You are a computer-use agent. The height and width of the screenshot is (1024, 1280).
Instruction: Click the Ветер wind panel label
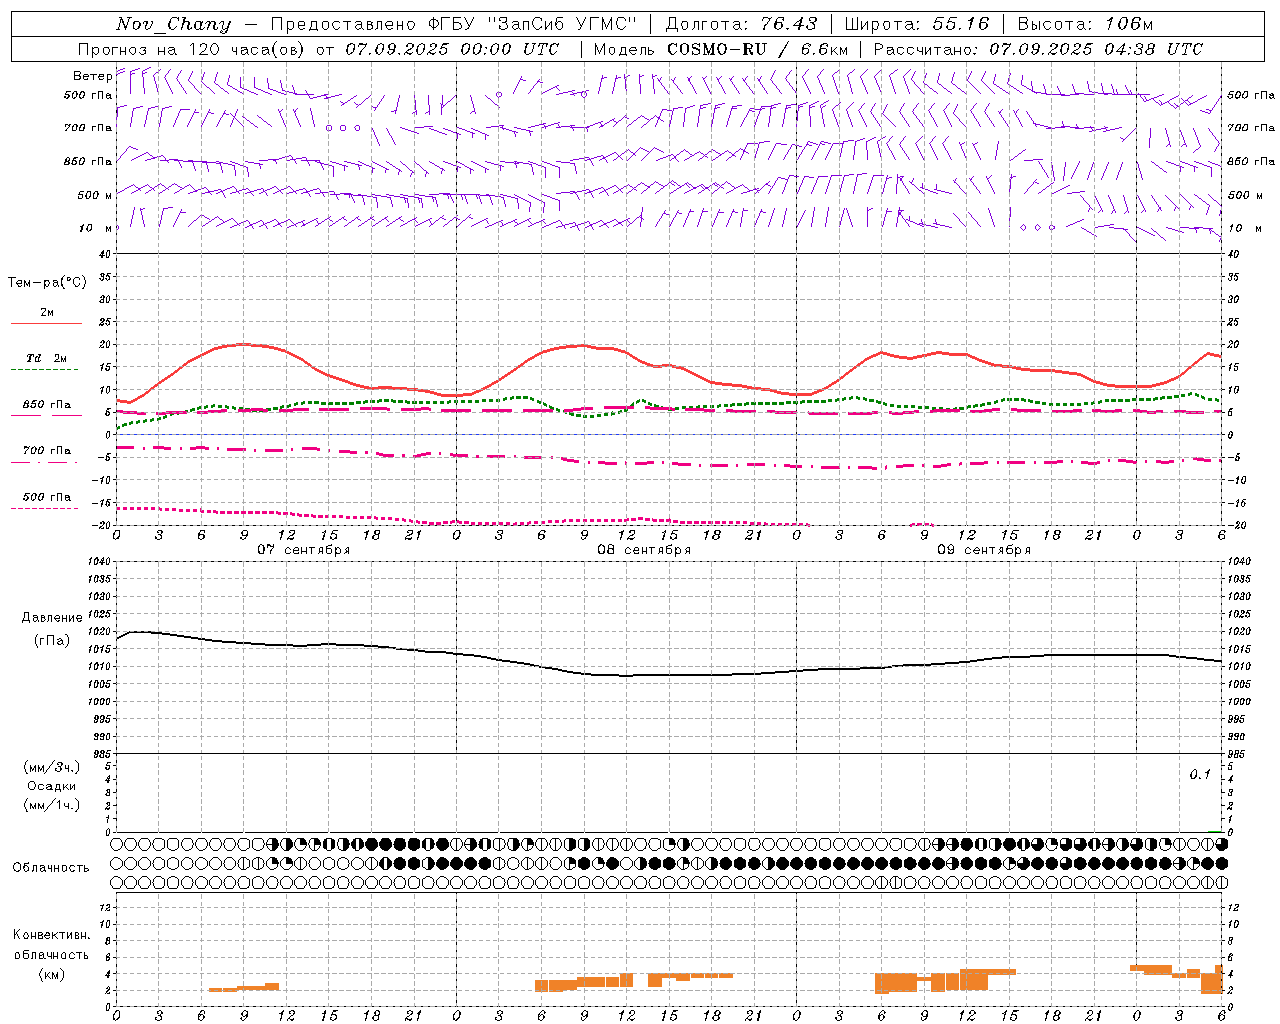(x=92, y=76)
